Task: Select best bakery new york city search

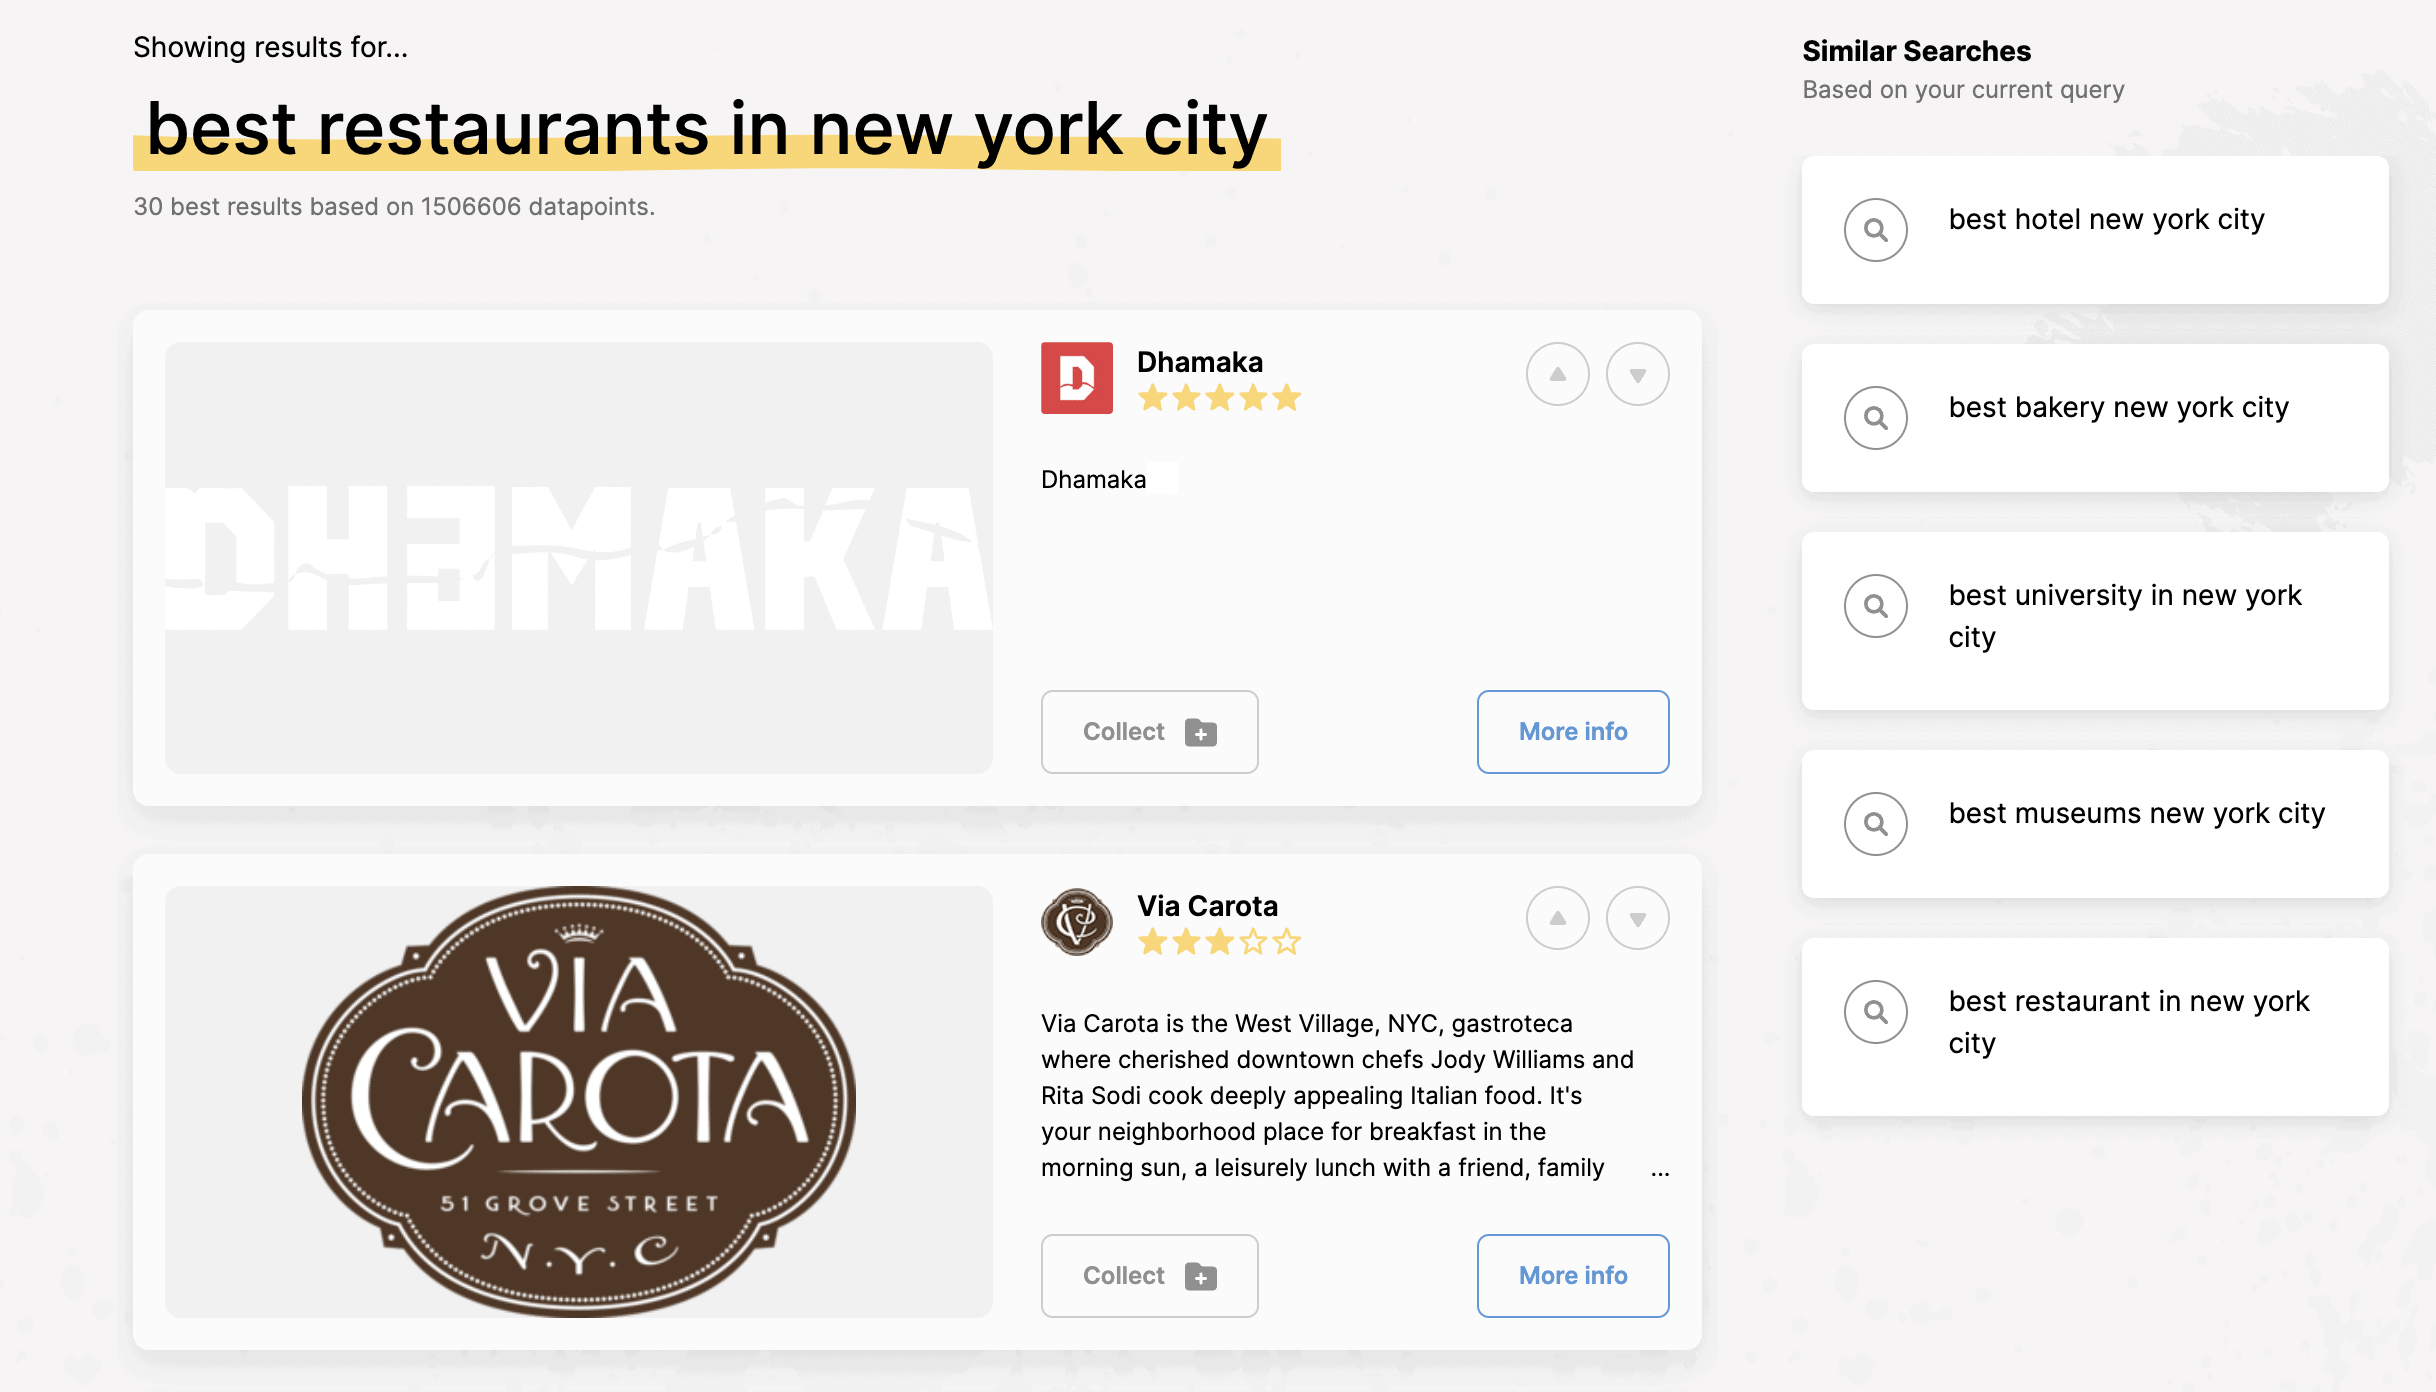Action: pyautogui.click(x=2095, y=418)
